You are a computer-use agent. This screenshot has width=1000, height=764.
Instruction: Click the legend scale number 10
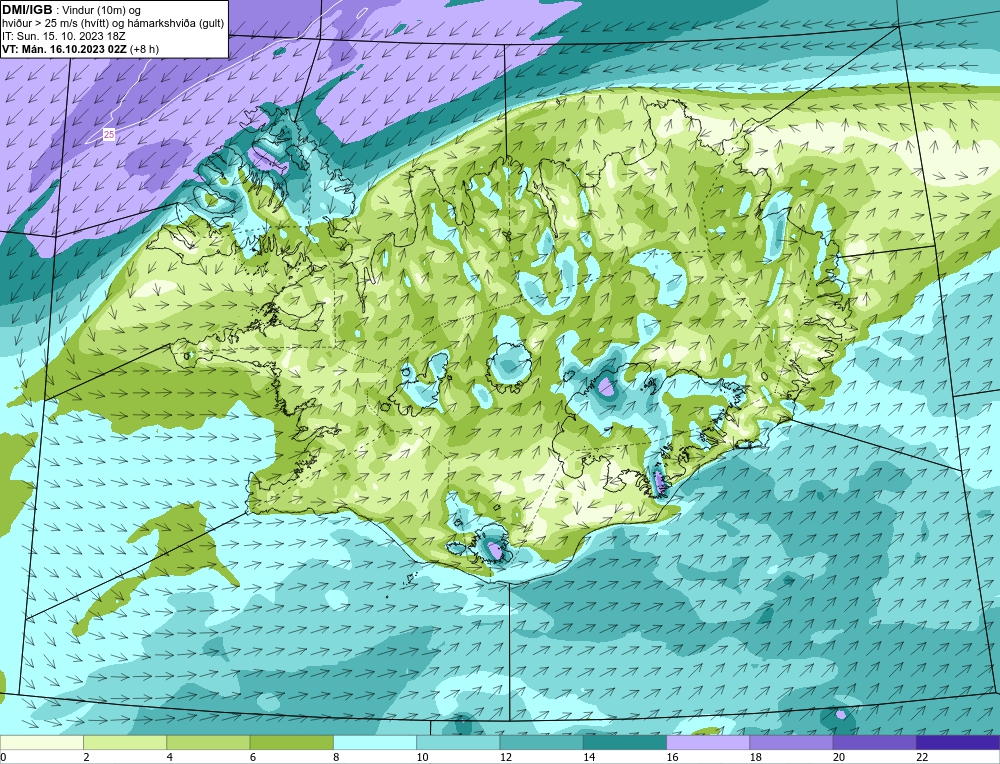422,757
